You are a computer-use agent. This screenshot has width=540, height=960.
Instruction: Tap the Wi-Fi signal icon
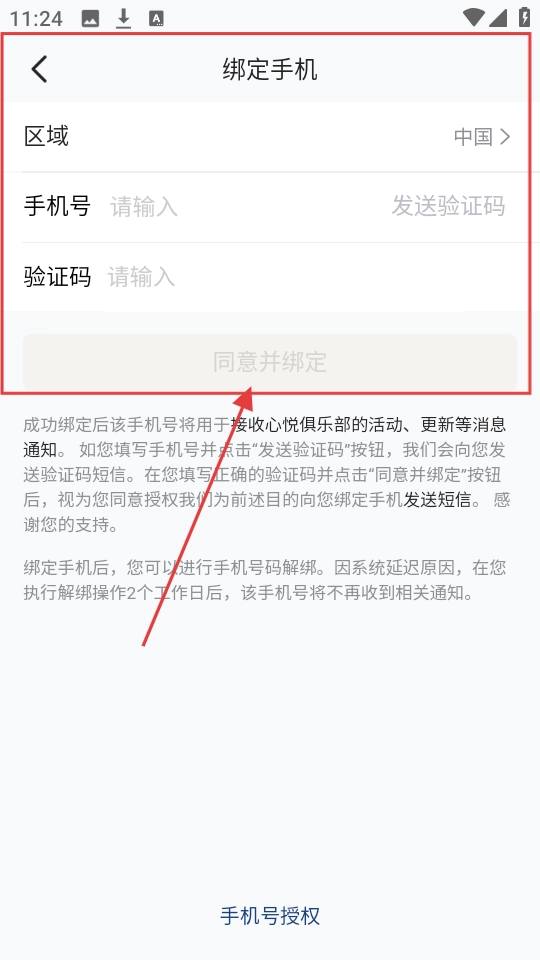tap(473, 17)
